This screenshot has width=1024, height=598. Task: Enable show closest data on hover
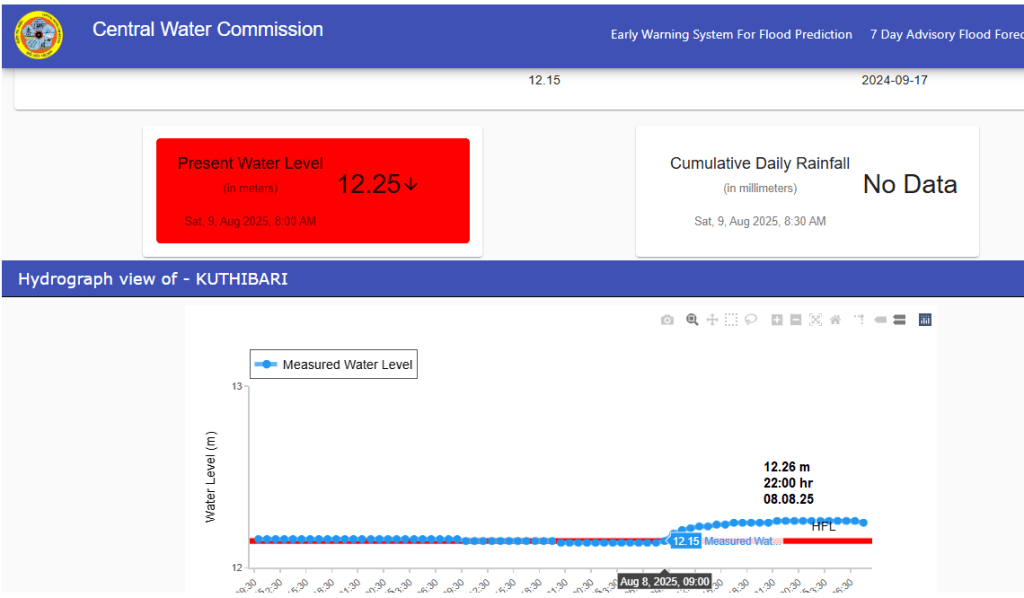881,320
